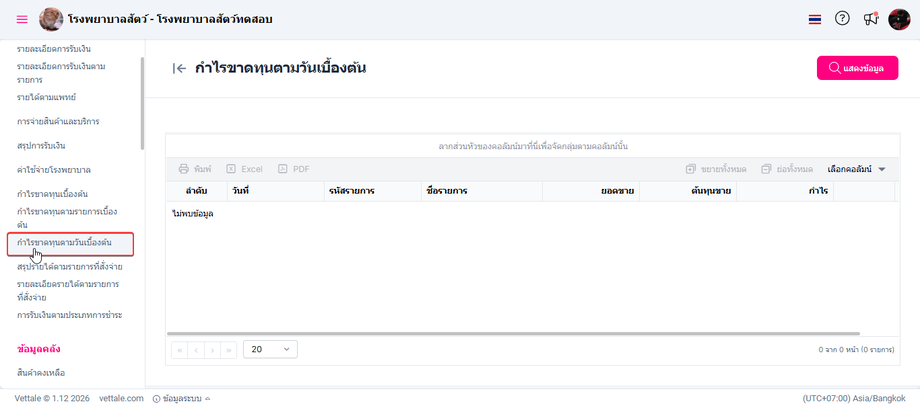Click the 0 จาก 0 หน้า pager summary
Viewport: 920px width, 408px height.
click(x=856, y=349)
